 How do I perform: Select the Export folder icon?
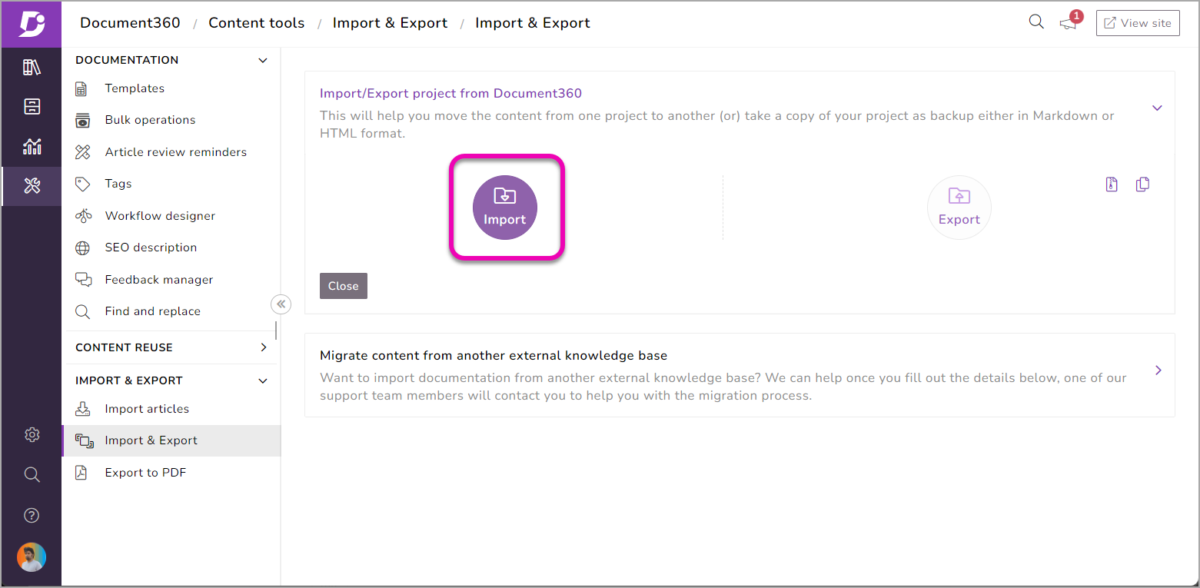(x=959, y=207)
